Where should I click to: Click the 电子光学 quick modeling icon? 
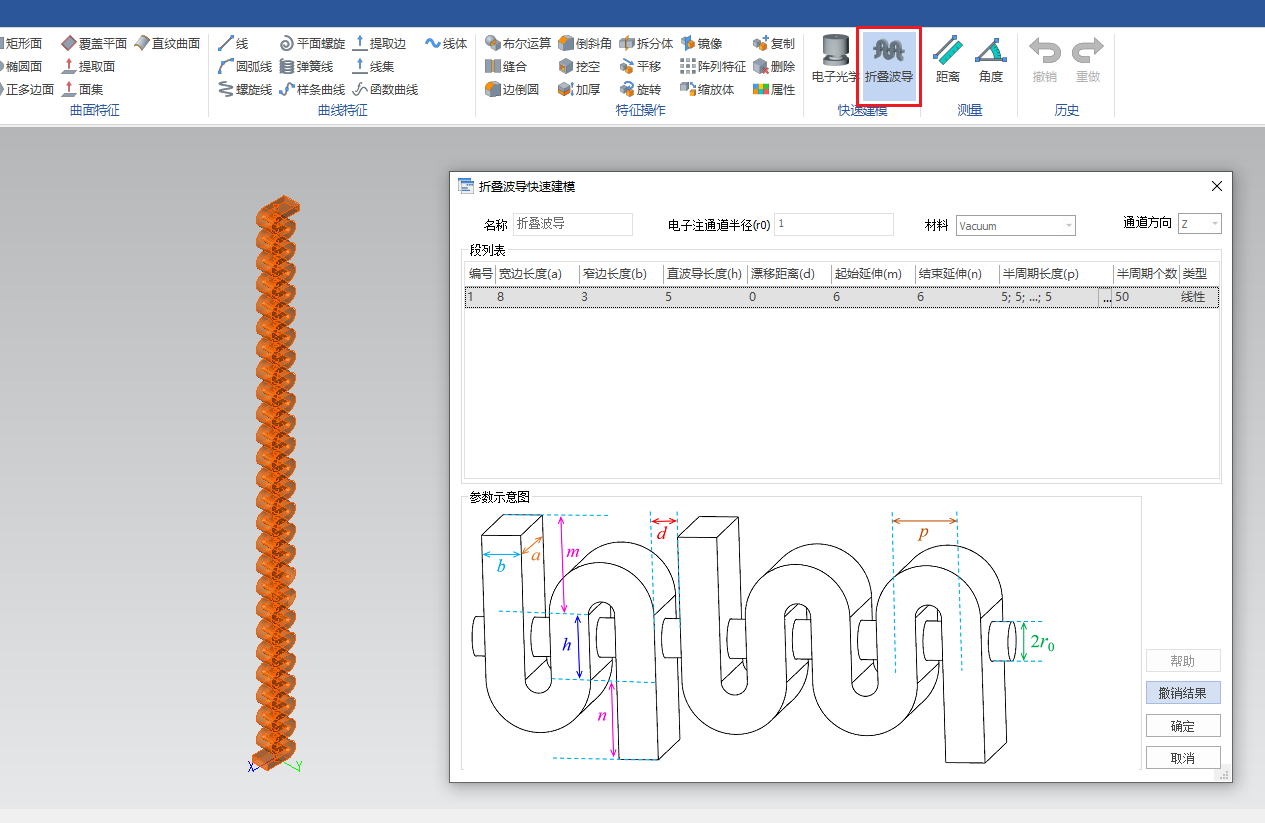coord(834,60)
